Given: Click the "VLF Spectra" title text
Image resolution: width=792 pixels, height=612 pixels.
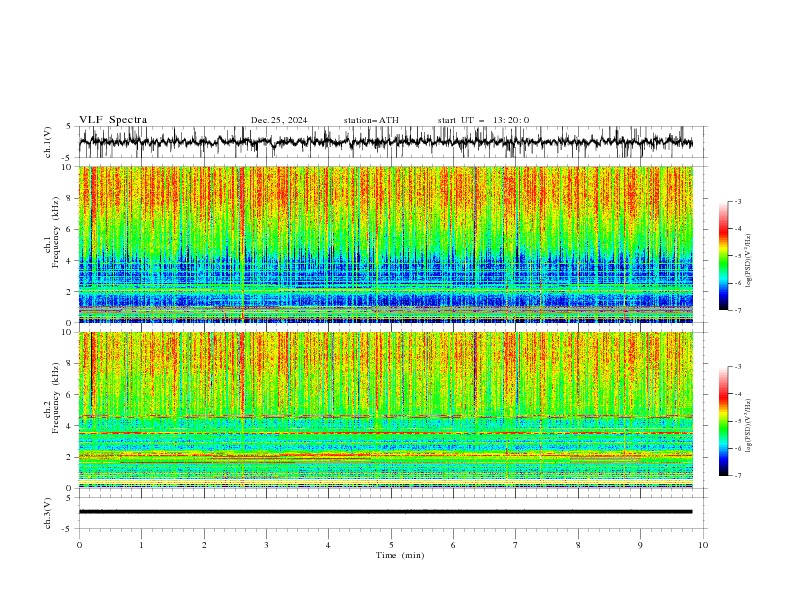Looking at the screenshot, I should [x=113, y=120].
